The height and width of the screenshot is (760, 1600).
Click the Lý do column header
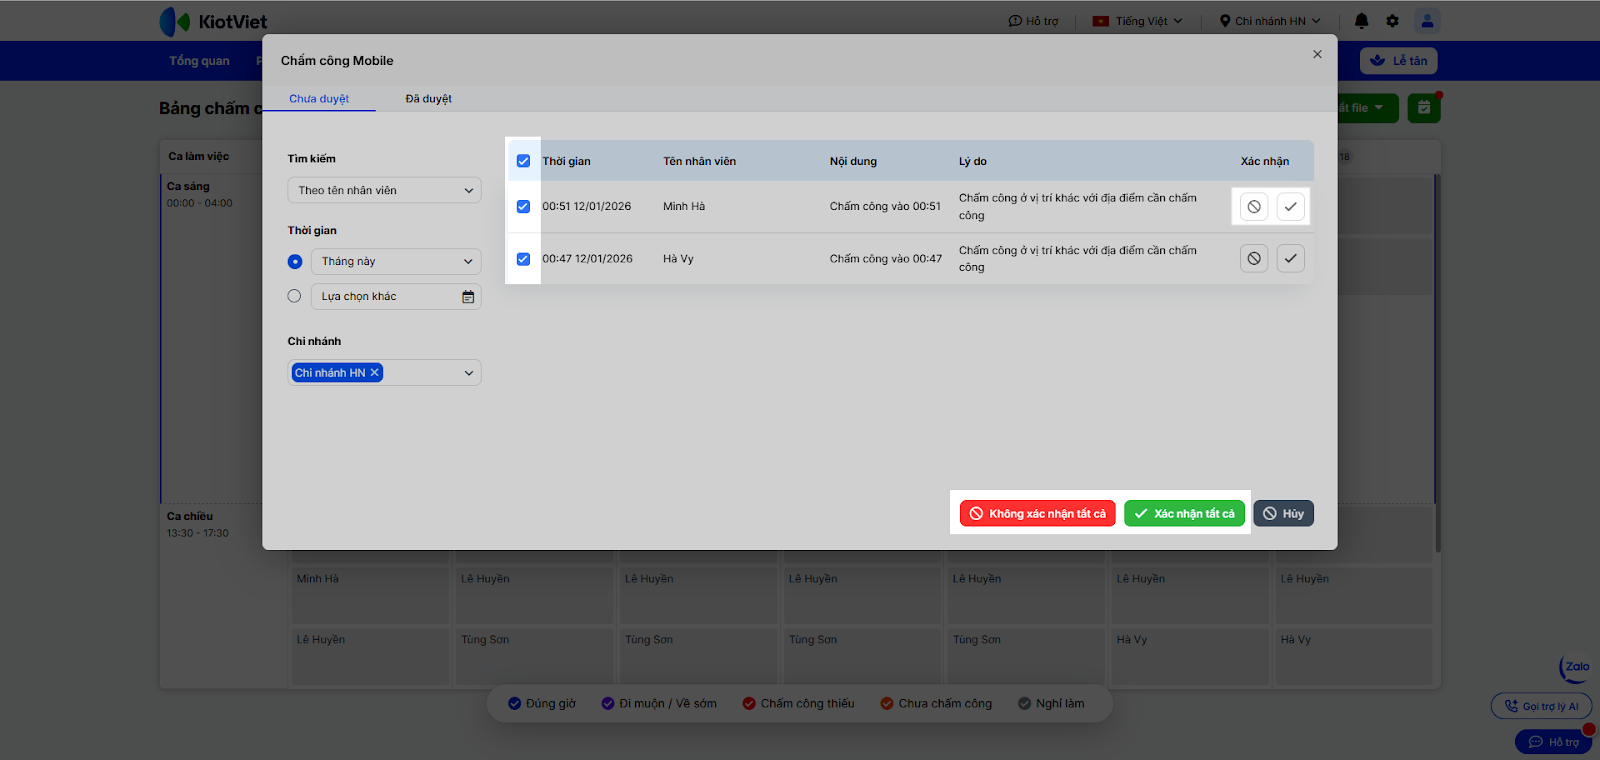[x=973, y=161]
